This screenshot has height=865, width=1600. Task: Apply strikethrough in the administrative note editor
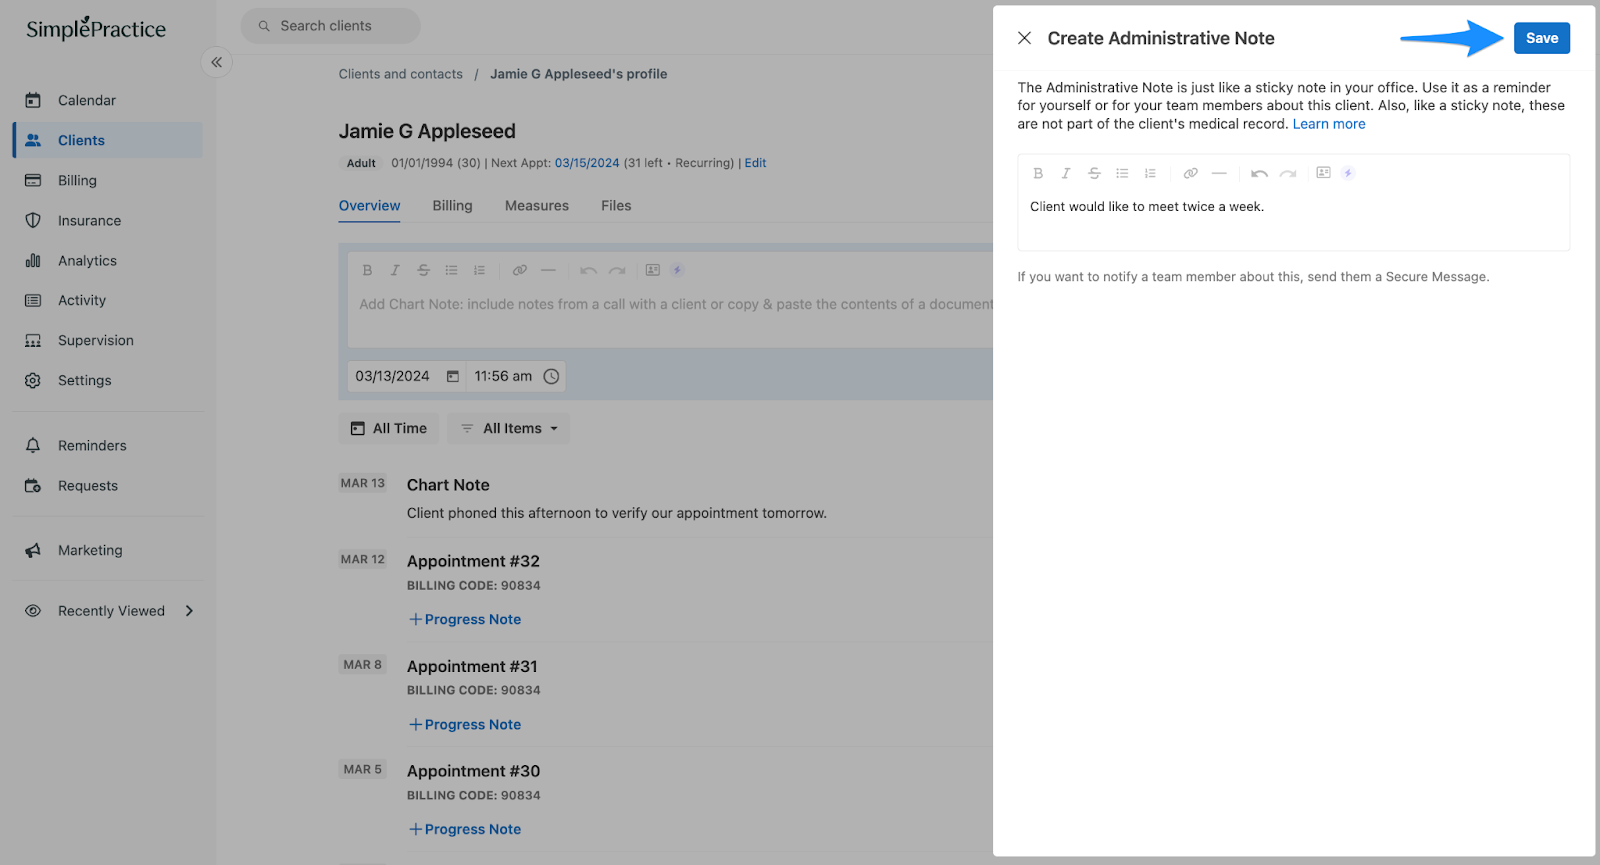click(x=1094, y=173)
